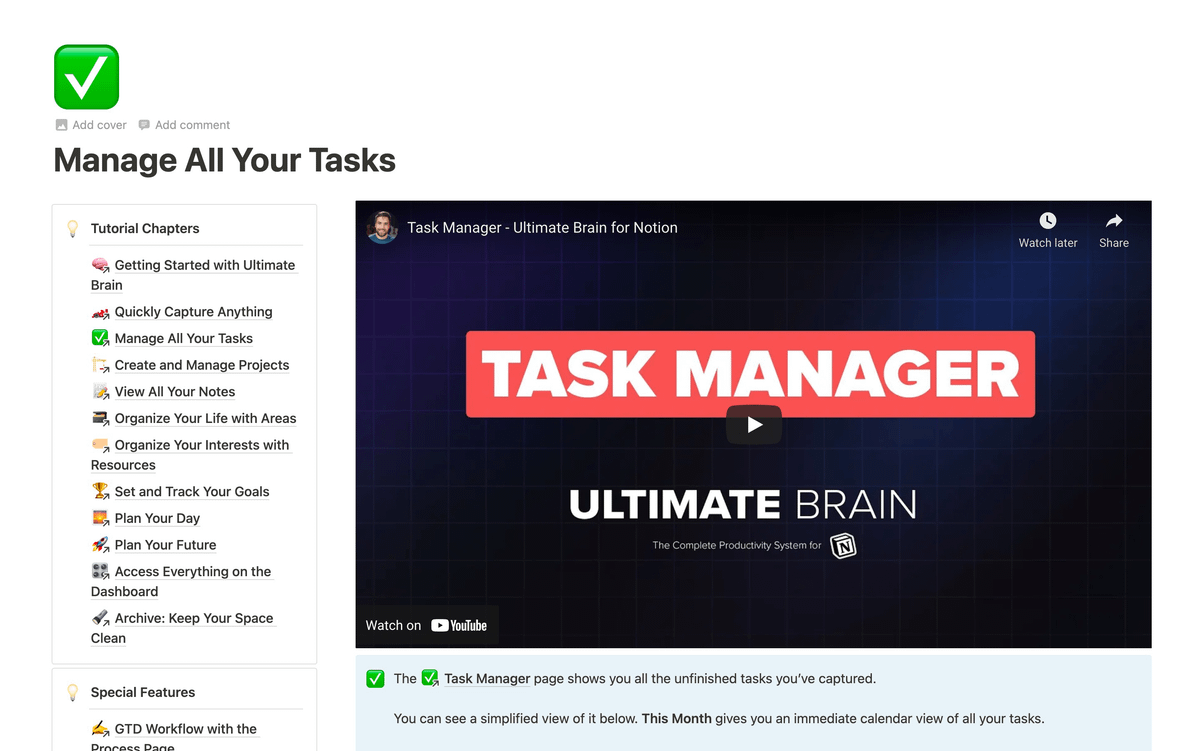Click the Share arrow icon on video
Viewport: 1200px width, 751px height.
click(1113, 221)
